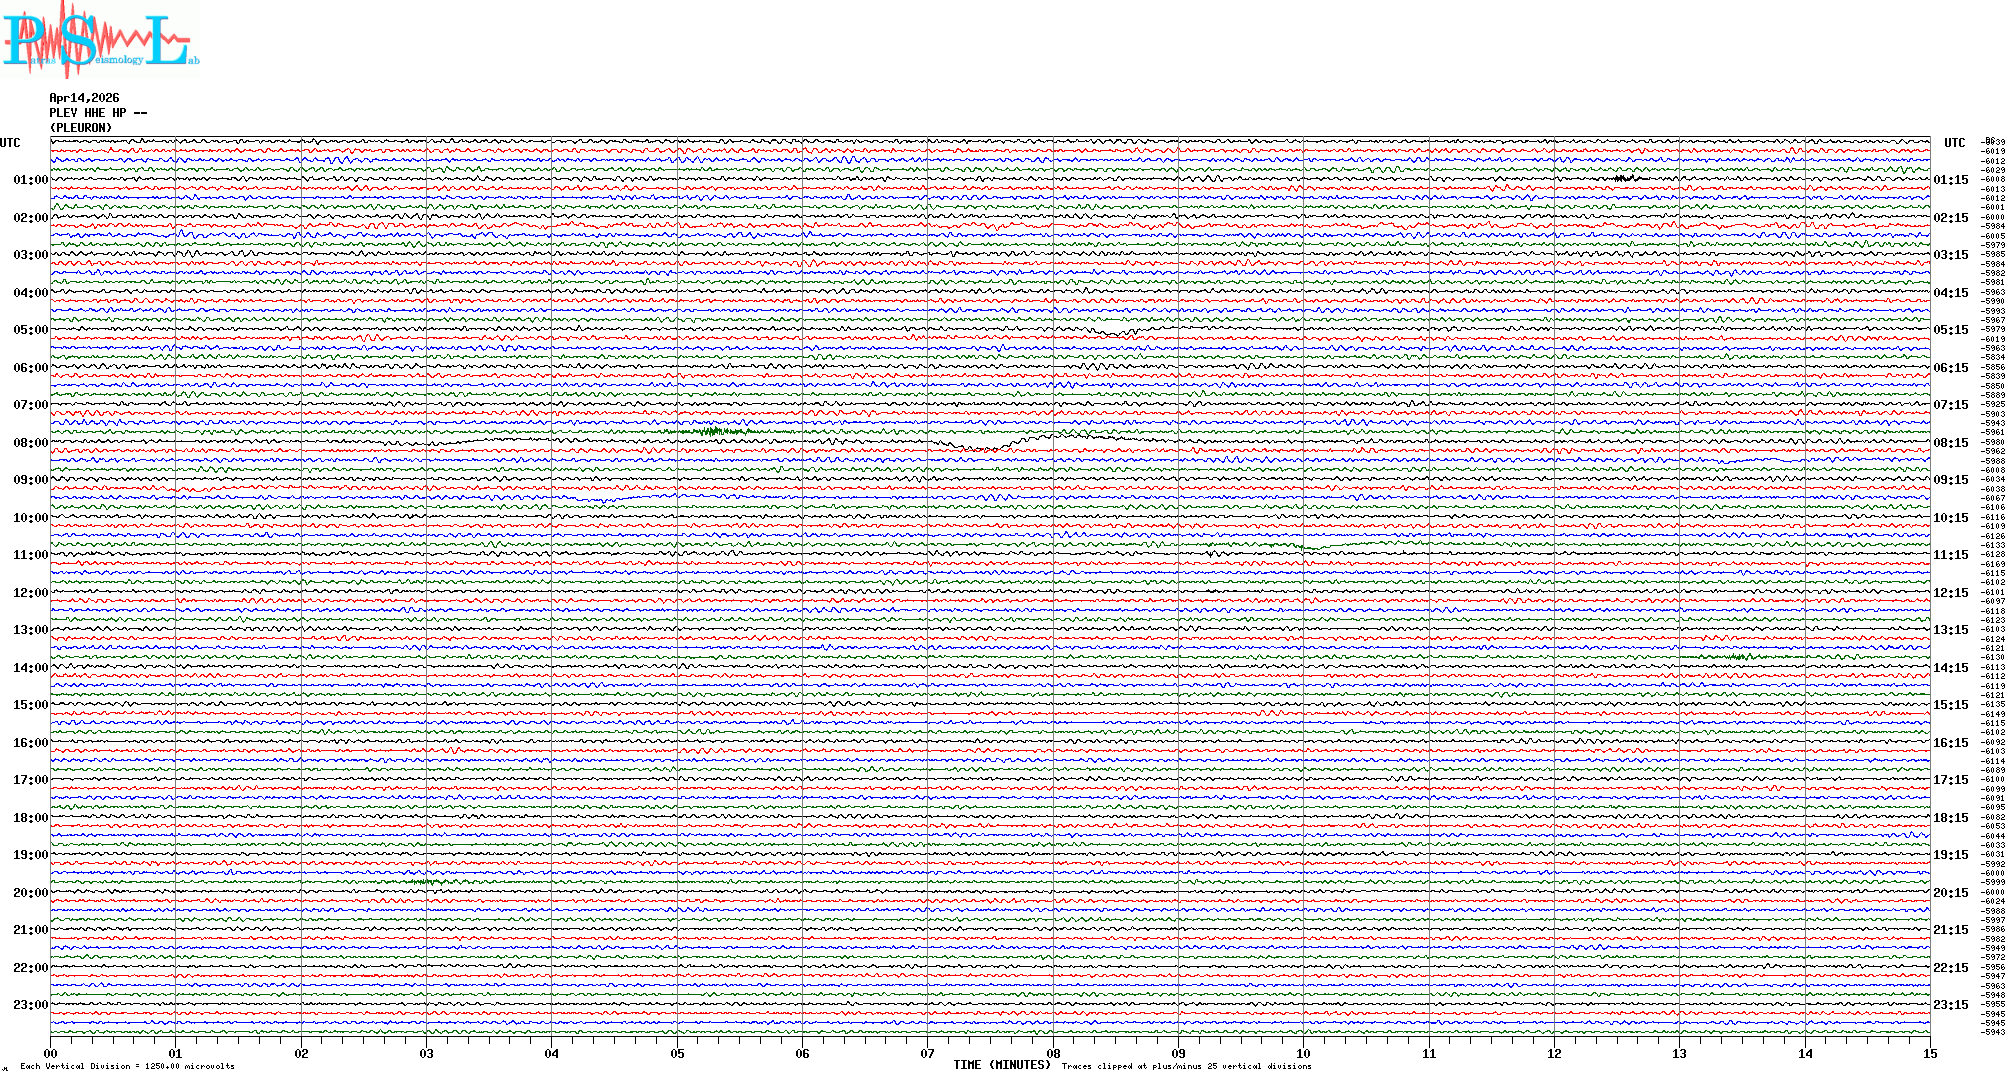Screen dimensions: 2010x1080
Task: Click the 13:00 hour label on left
Action: point(30,630)
